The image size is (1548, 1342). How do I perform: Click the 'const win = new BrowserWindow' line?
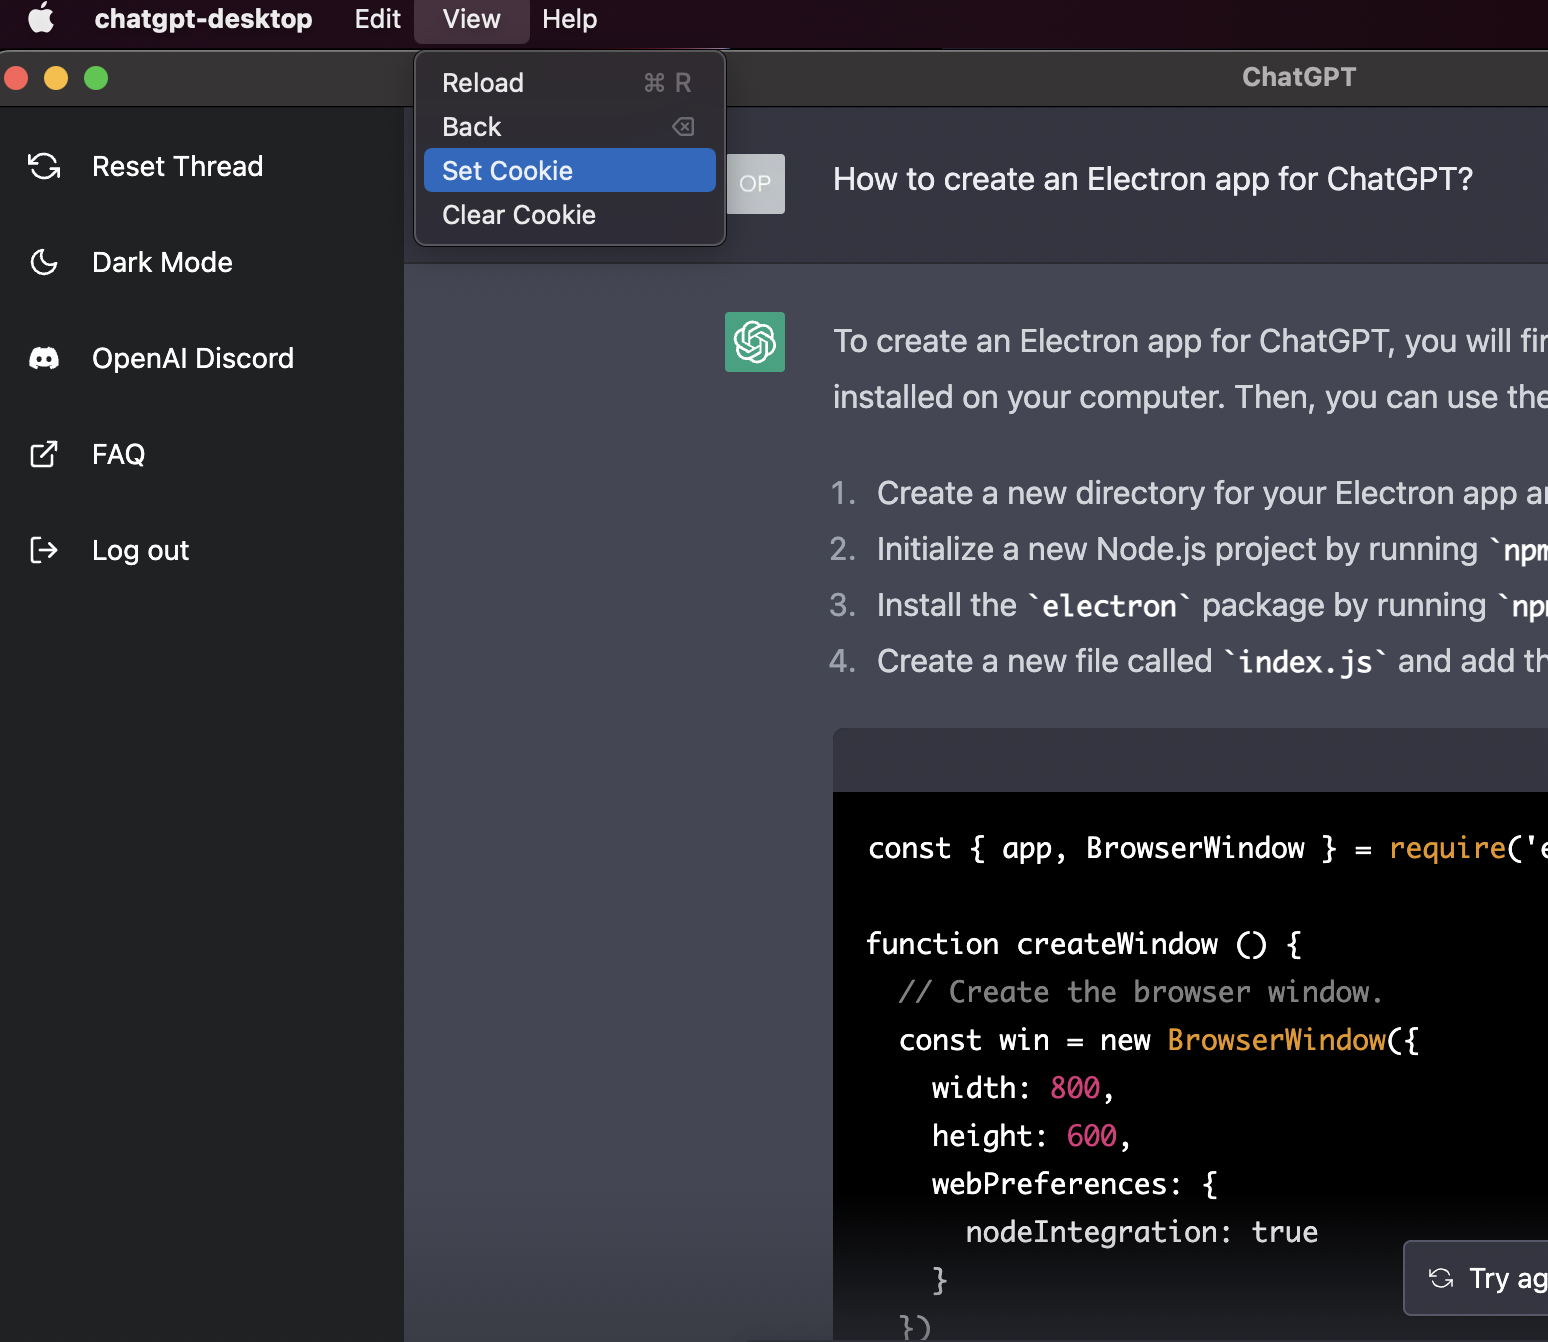(1159, 1040)
